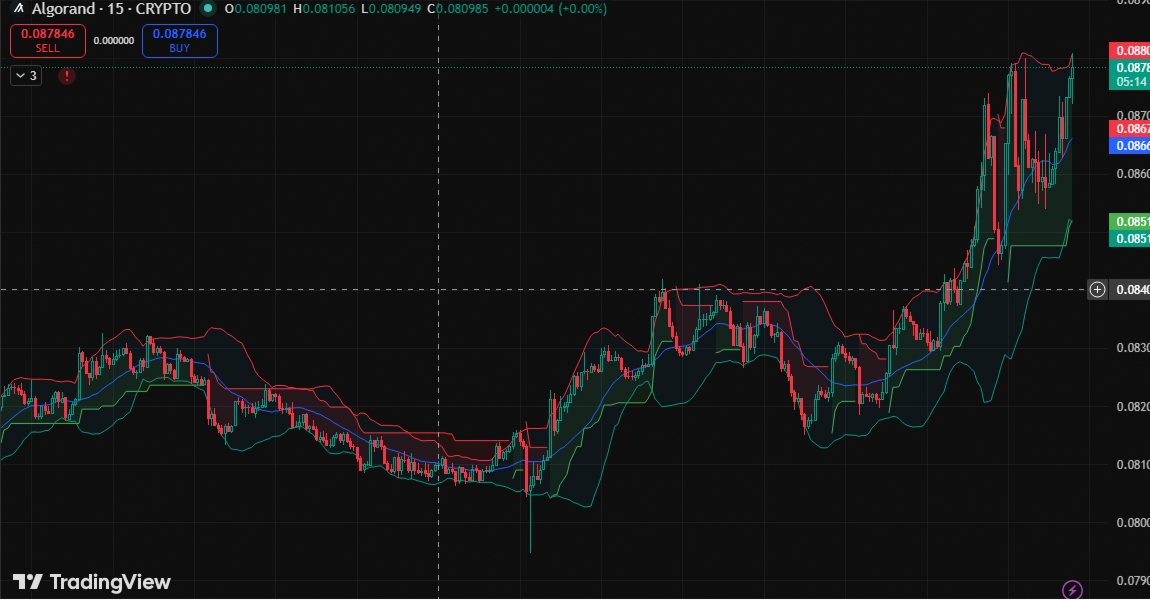Click the +0.000004 (+0.00%) change value

550,9
